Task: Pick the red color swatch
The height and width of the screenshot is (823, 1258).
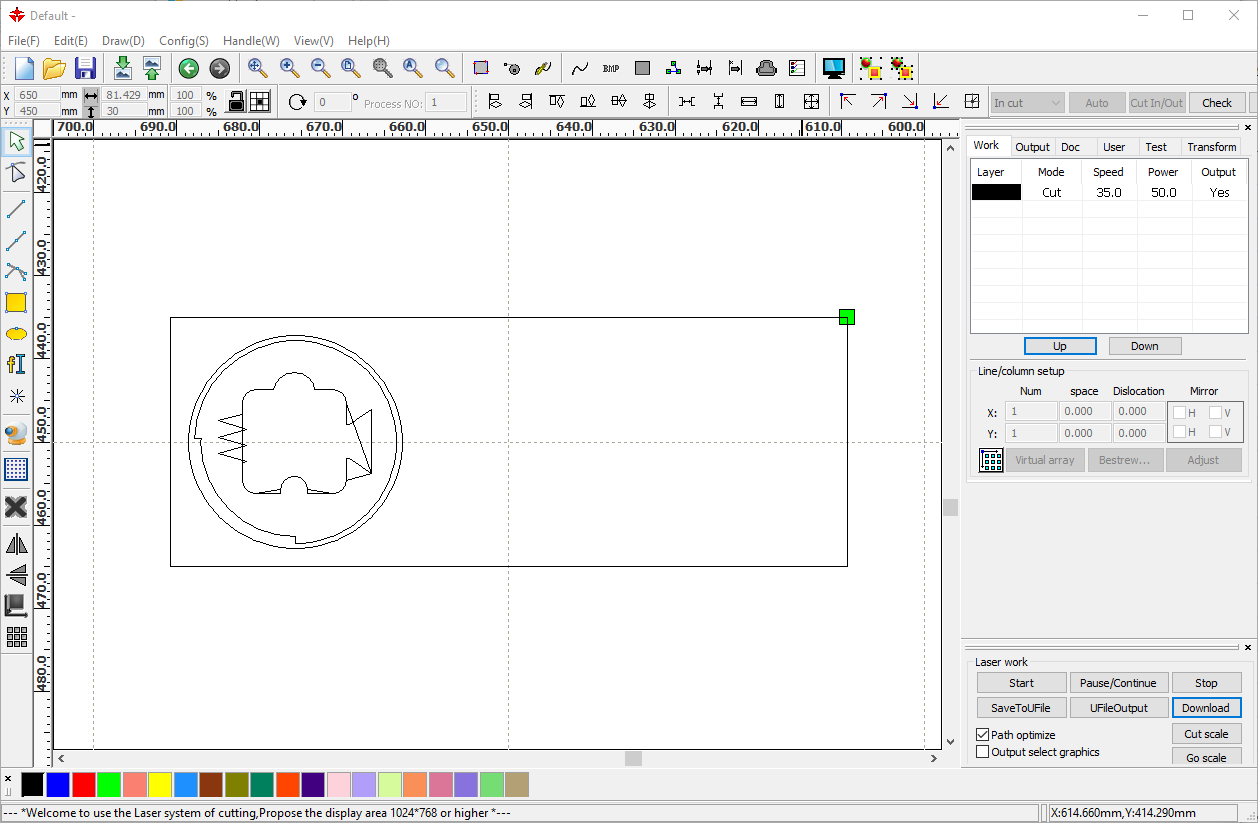Action: click(x=84, y=785)
